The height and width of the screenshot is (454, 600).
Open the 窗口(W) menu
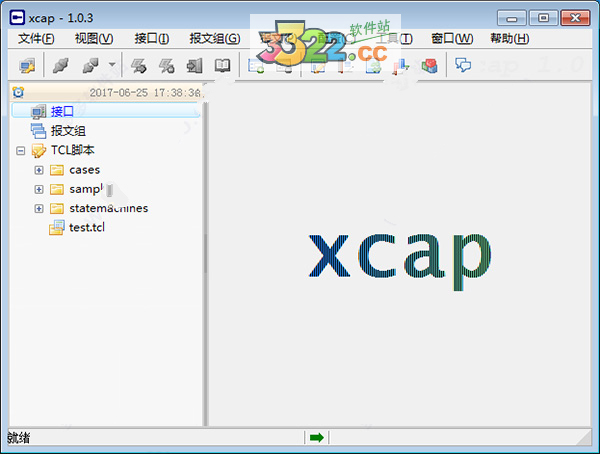coord(452,38)
